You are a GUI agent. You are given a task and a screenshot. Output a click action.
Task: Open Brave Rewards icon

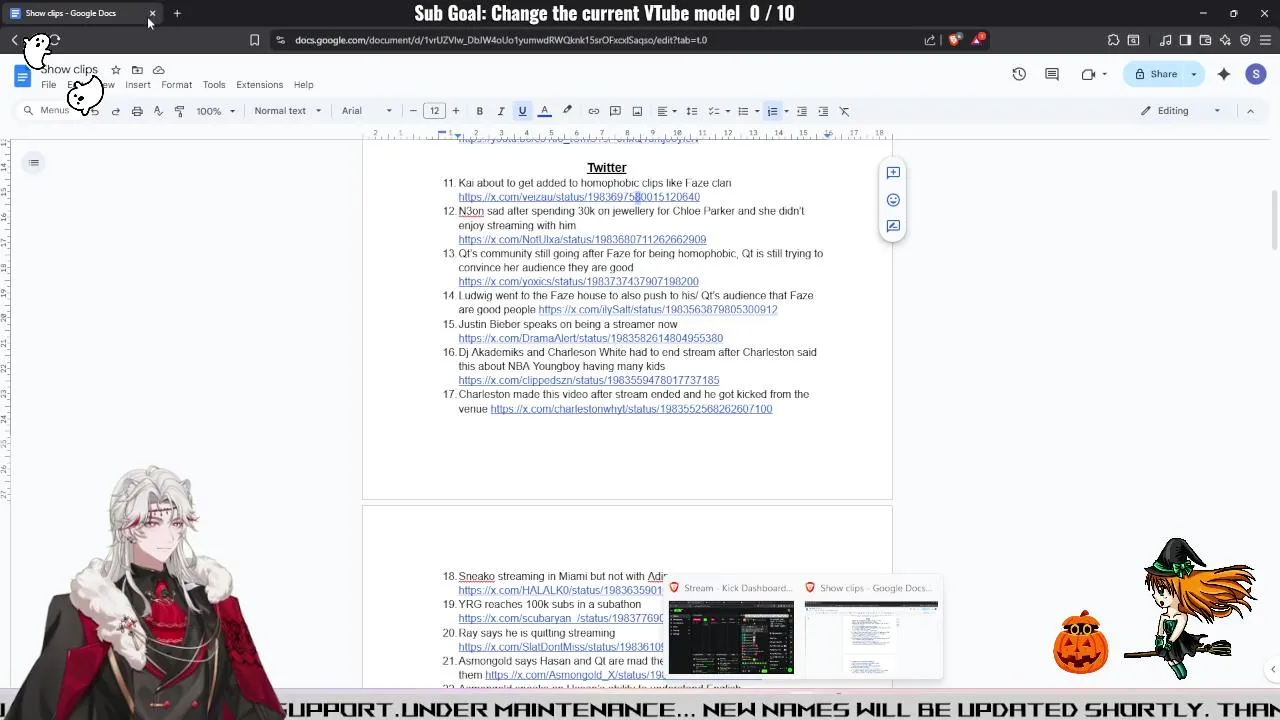[977, 40]
